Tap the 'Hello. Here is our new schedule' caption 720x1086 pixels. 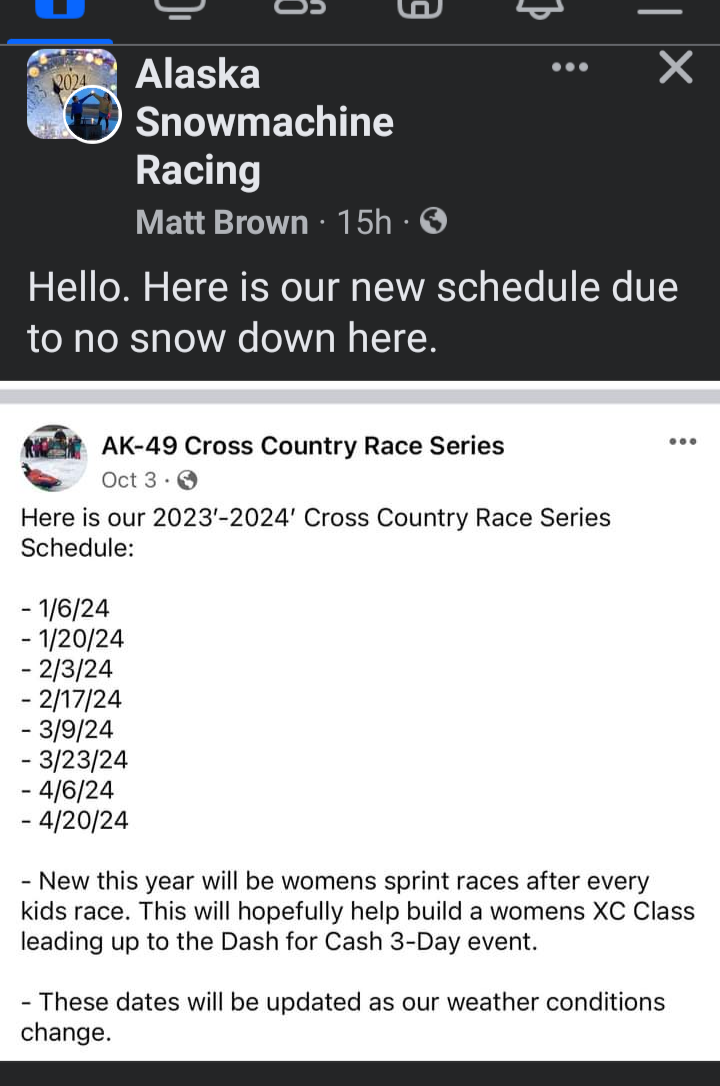352,312
